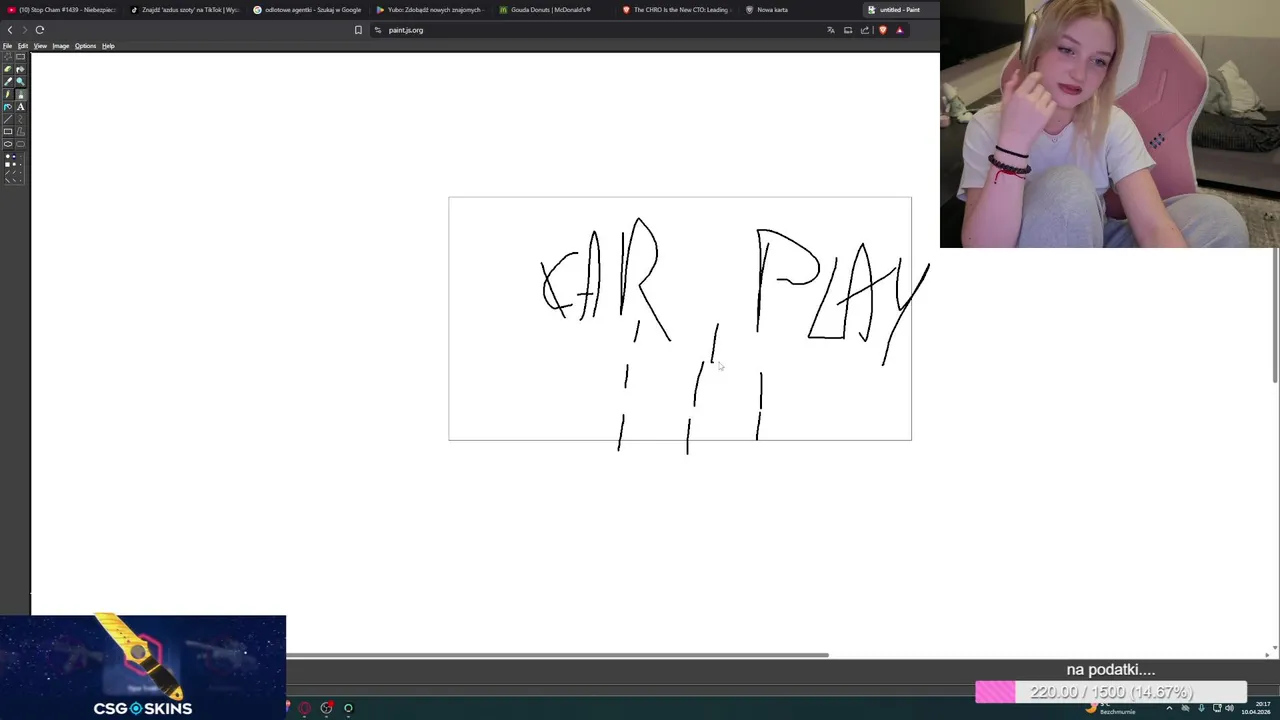This screenshot has width=1280, height=720.
Task: Show hidden tray icons chevron
Action: coord(1169,708)
